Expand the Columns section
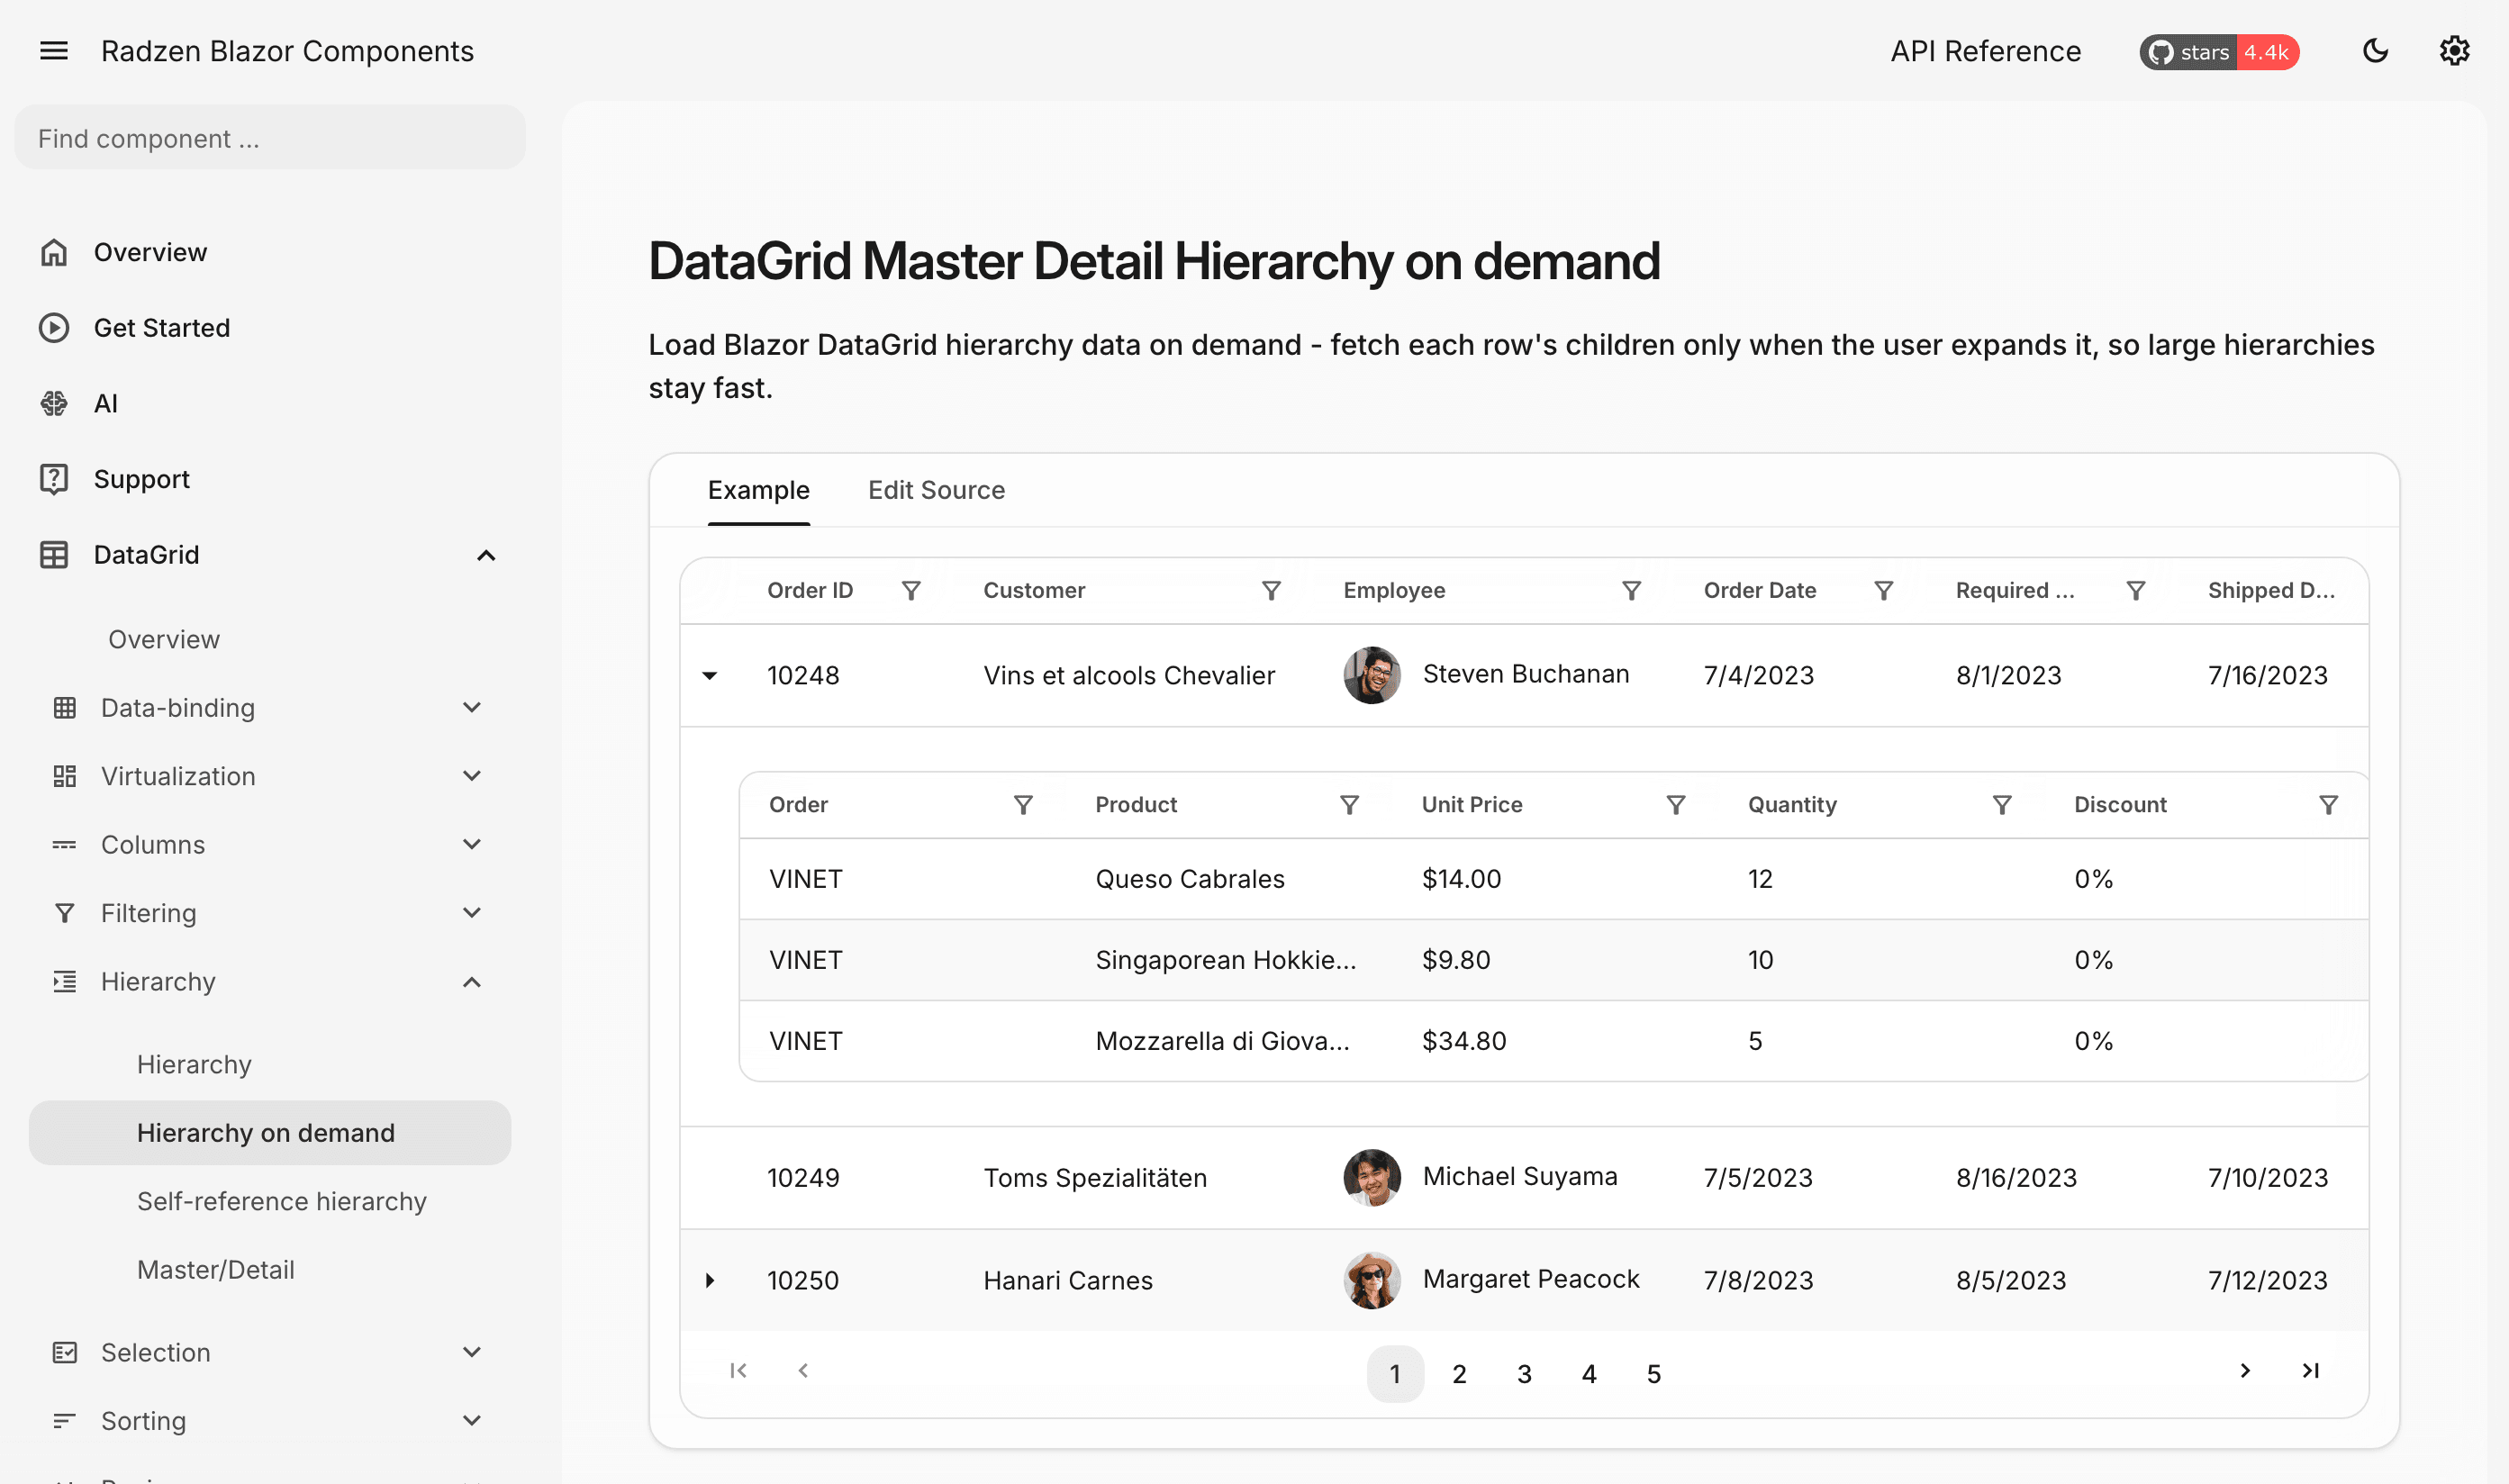Viewport: 2509px width, 1484px height. pyautogui.click(x=472, y=845)
